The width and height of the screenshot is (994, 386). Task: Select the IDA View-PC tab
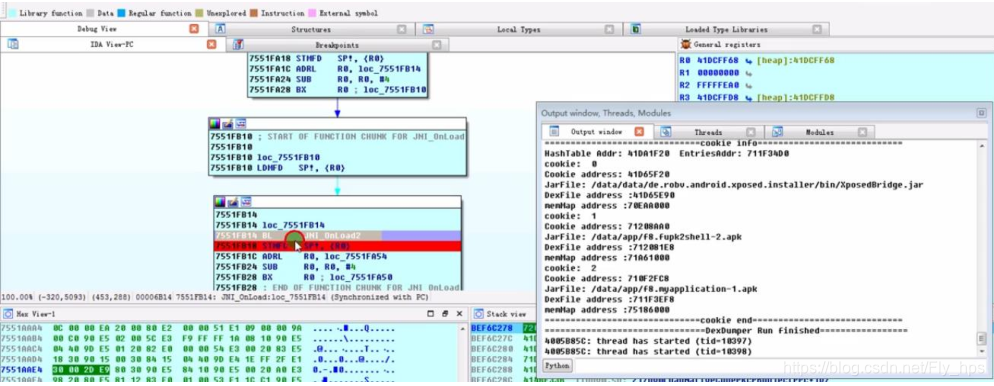click(x=112, y=44)
